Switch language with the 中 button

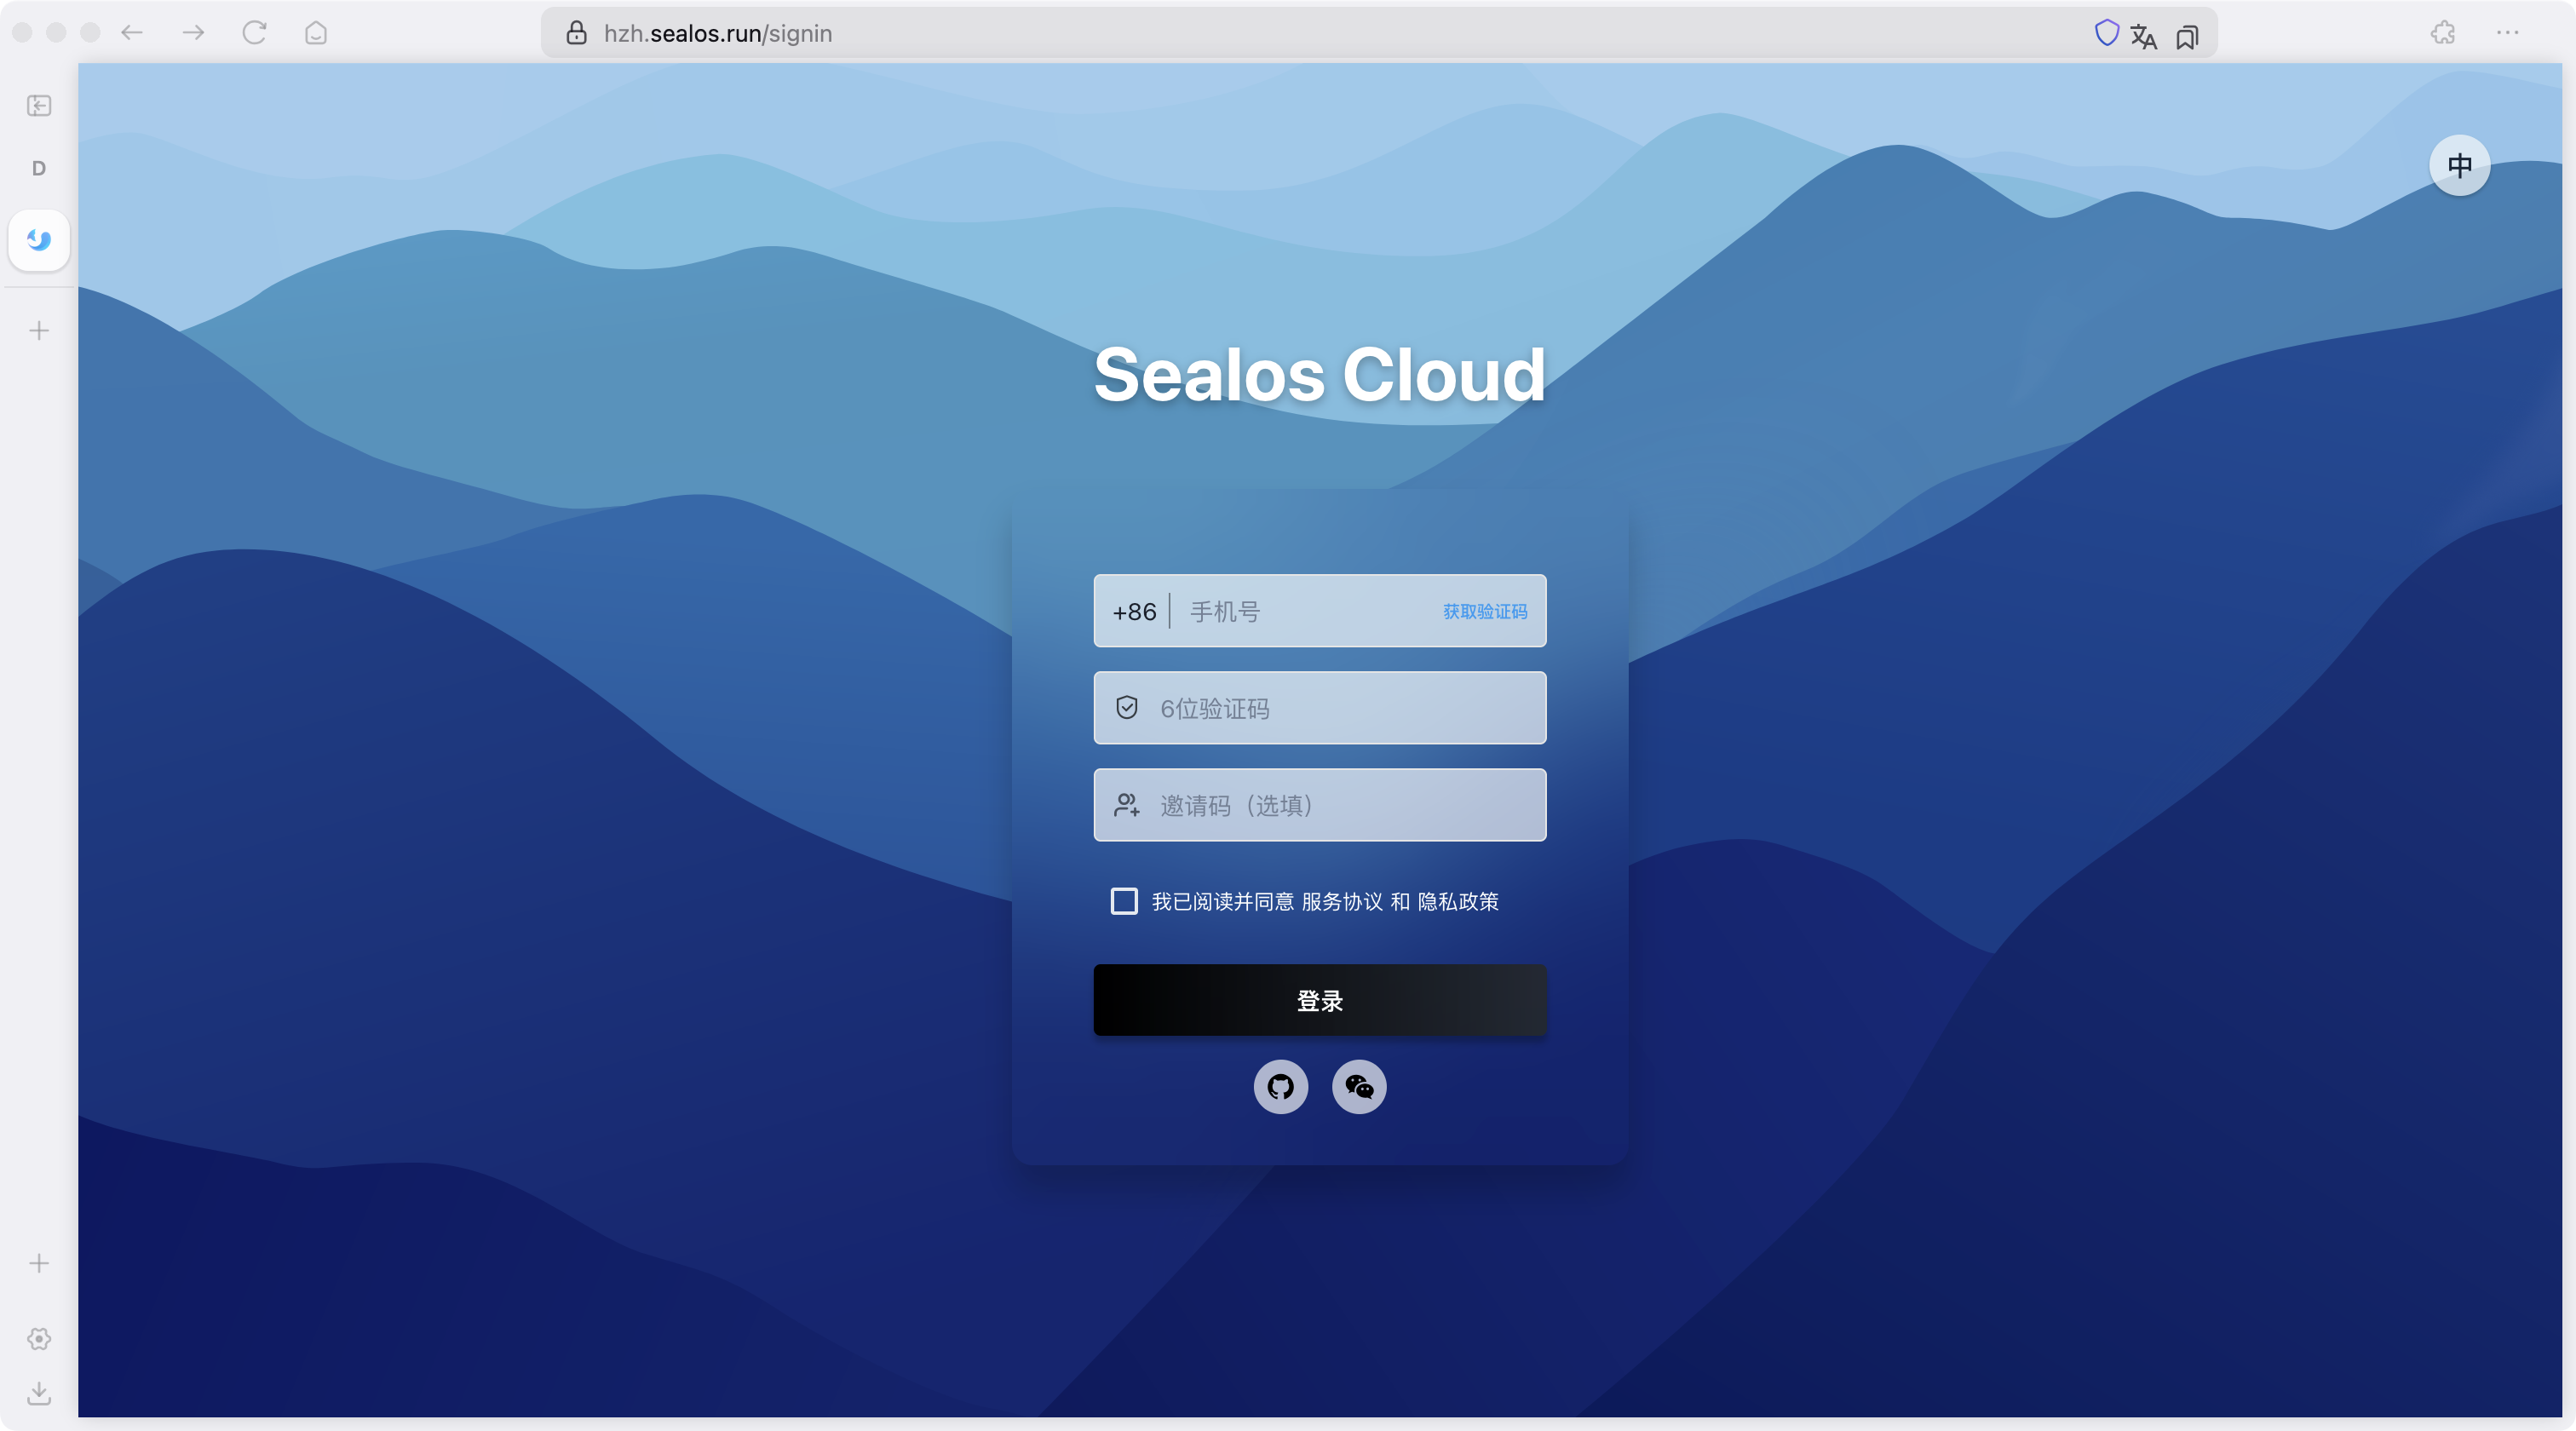pos(2459,165)
